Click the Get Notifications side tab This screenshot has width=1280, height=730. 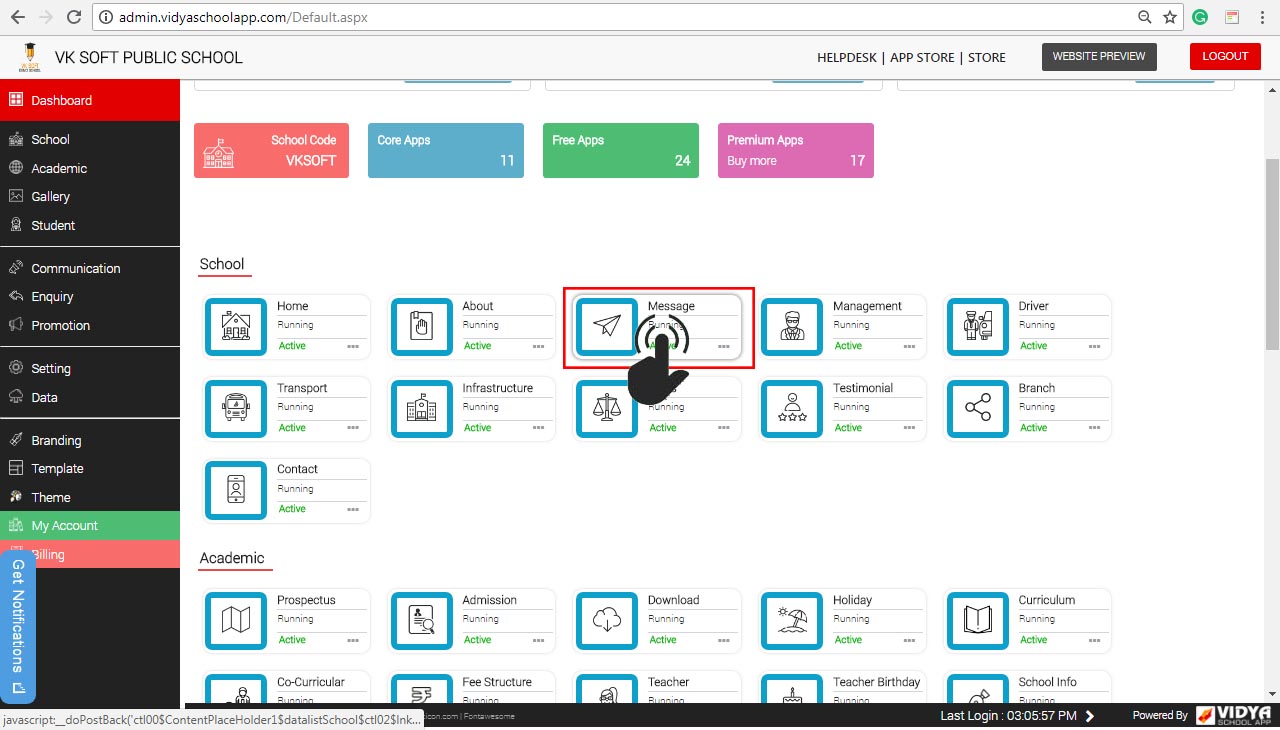(18, 627)
